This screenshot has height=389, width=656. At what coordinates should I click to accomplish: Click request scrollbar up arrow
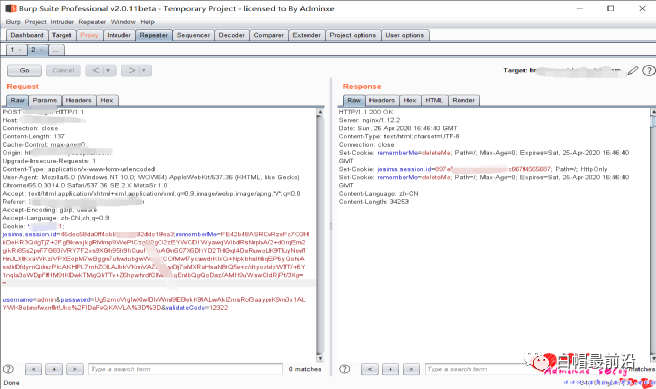click(320, 112)
